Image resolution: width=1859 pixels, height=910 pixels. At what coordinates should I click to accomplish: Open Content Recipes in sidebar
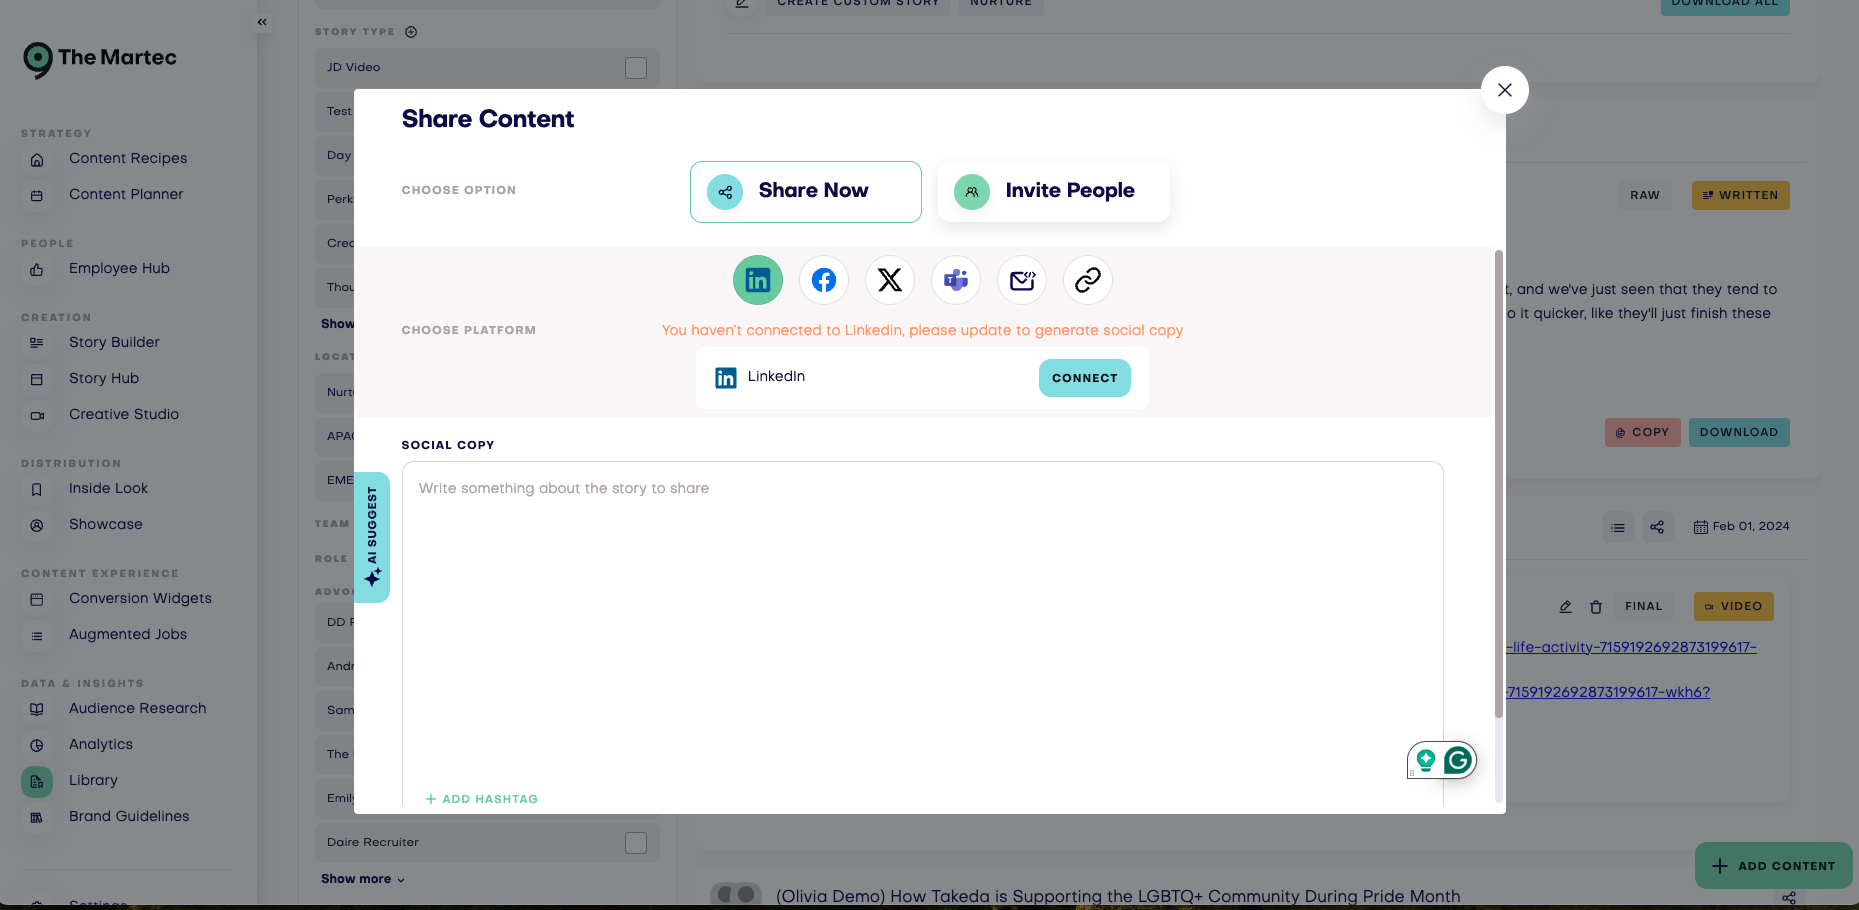click(128, 158)
